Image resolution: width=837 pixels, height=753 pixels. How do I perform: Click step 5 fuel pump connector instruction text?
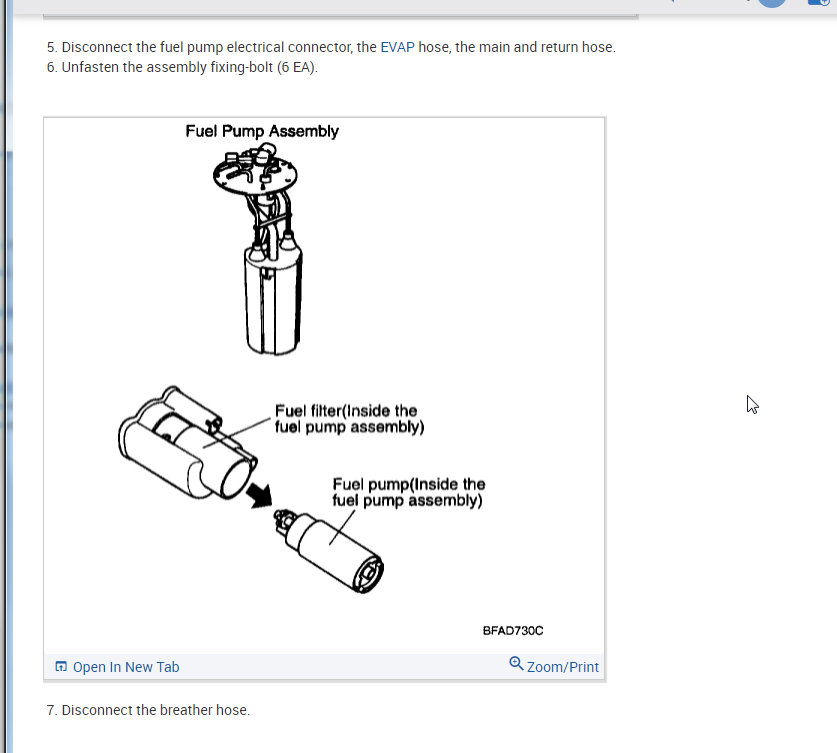click(x=331, y=47)
